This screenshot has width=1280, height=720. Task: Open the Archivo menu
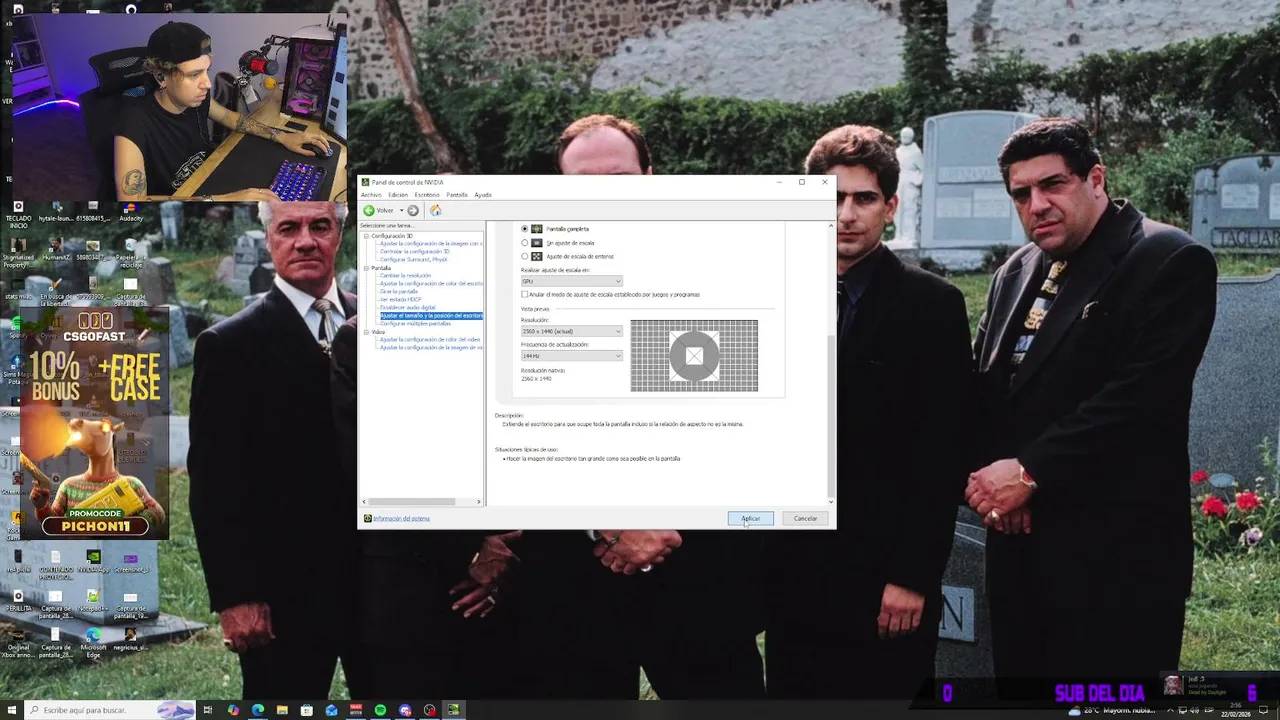371,195
